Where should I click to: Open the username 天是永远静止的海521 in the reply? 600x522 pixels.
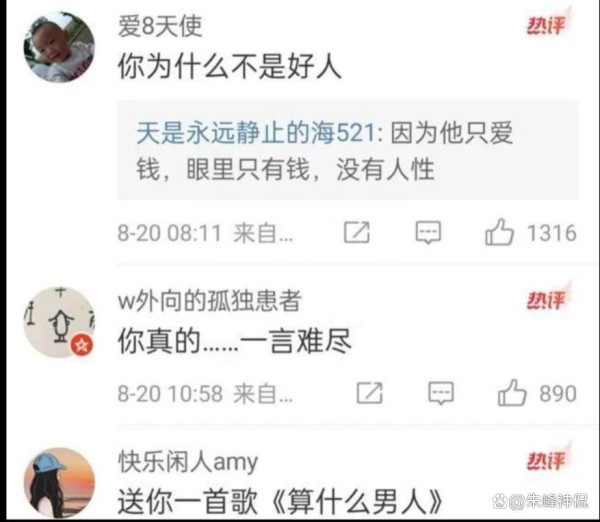click(256, 134)
